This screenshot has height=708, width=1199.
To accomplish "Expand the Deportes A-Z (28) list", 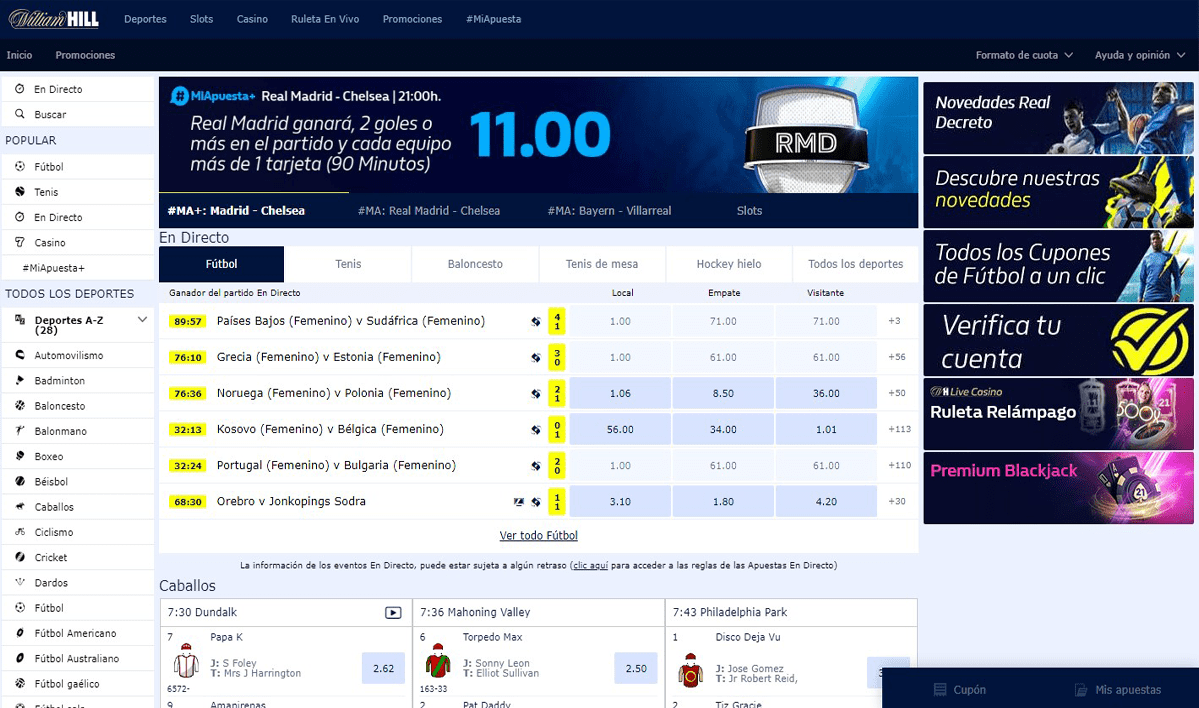I will click(142, 320).
